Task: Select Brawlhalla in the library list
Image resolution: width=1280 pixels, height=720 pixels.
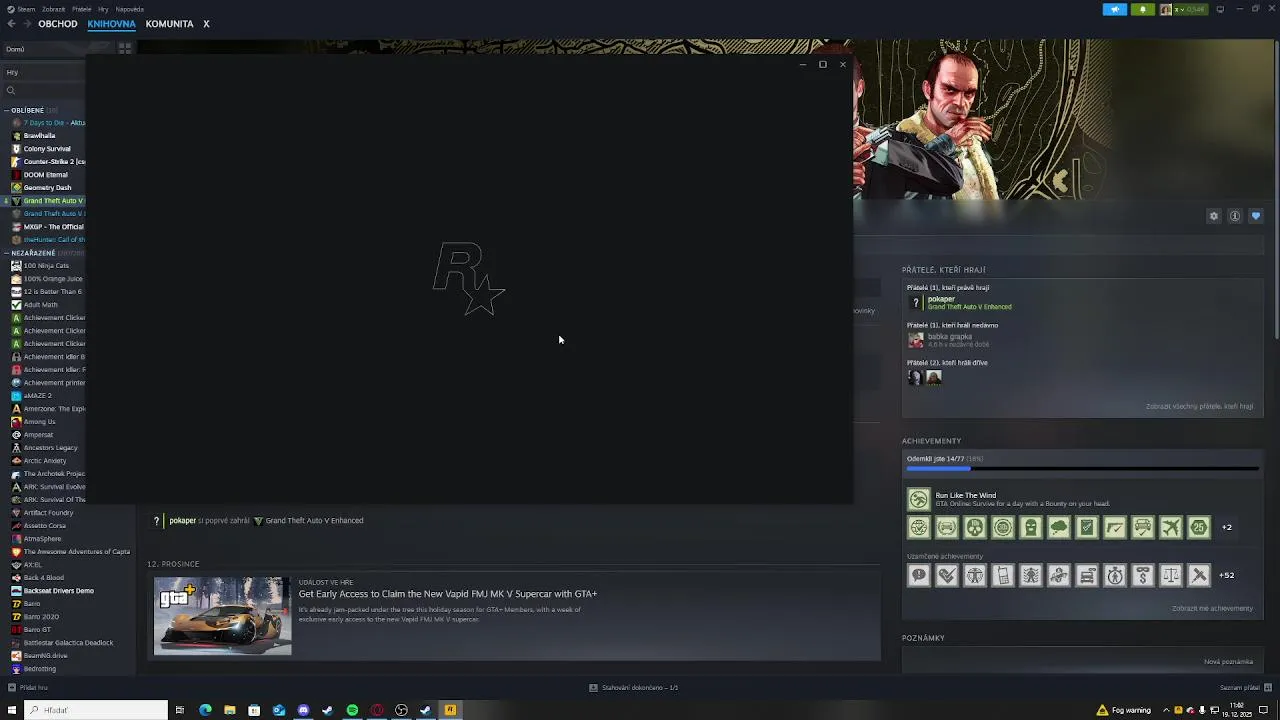Action: tap(39, 136)
